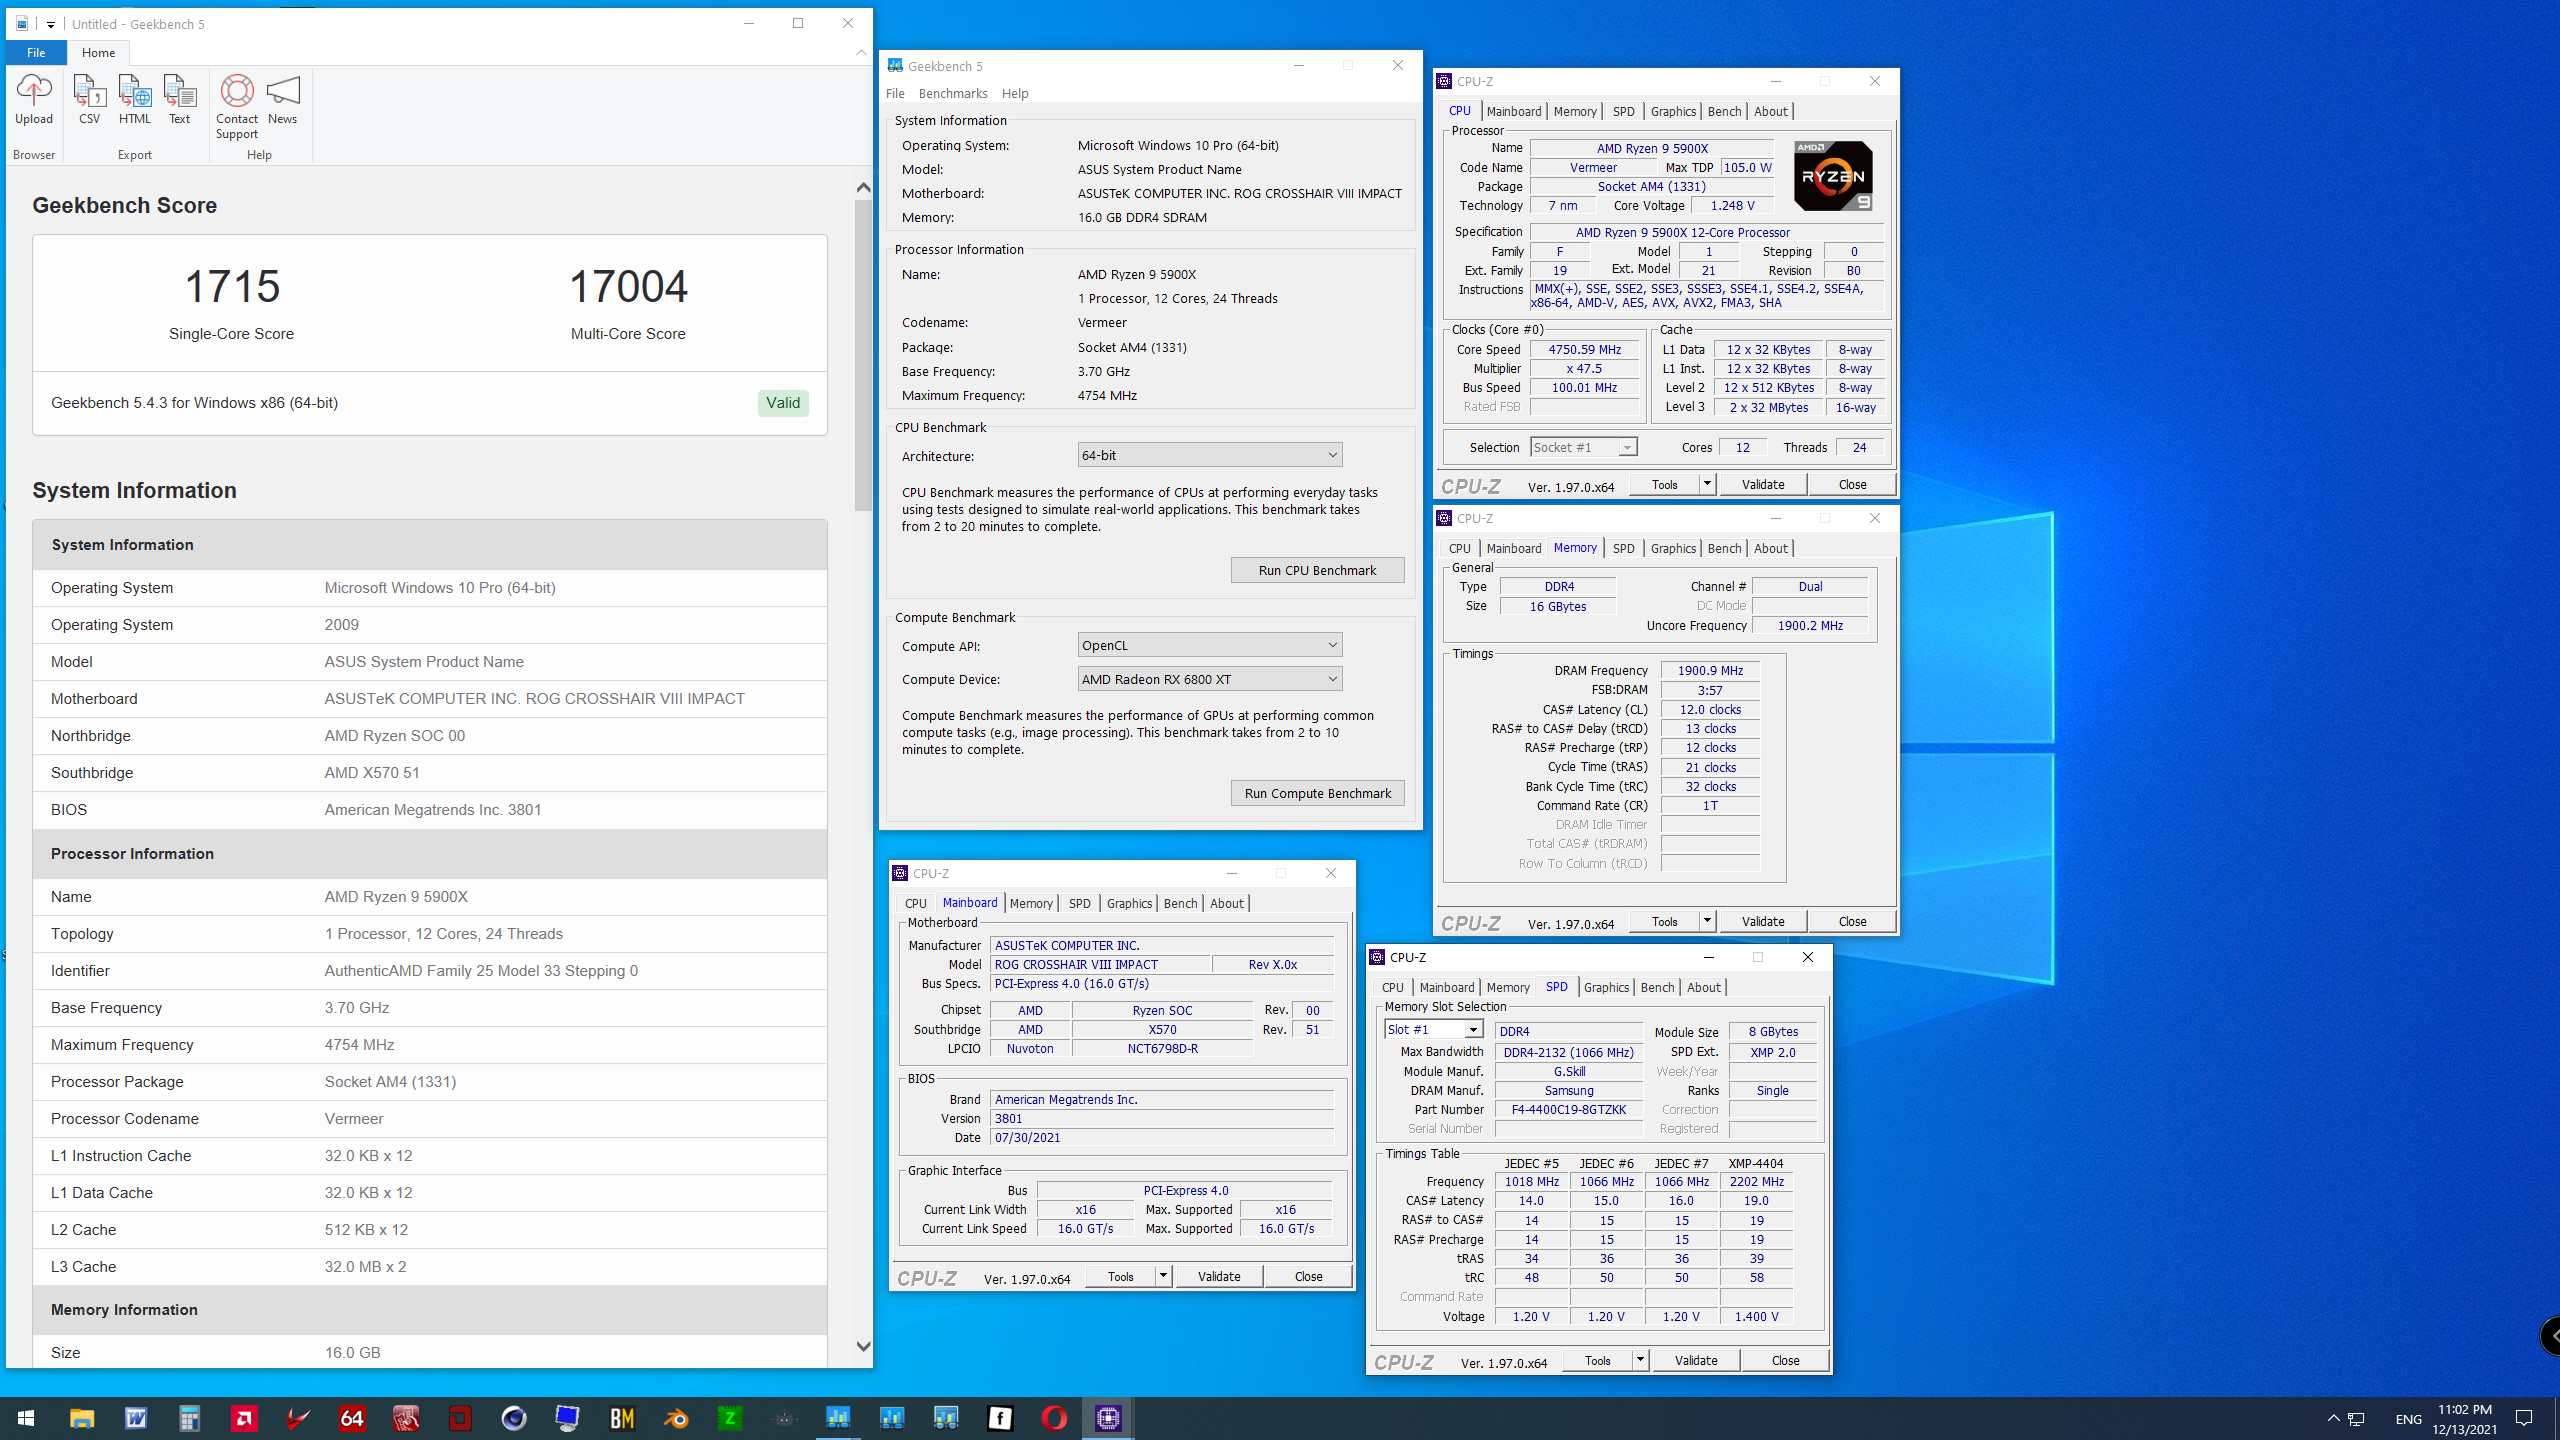The width and height of the screenshot is (2560, 1440).
Task: Click the monitor-shaped taskbar icon
Action: [x=568, y=1418]
